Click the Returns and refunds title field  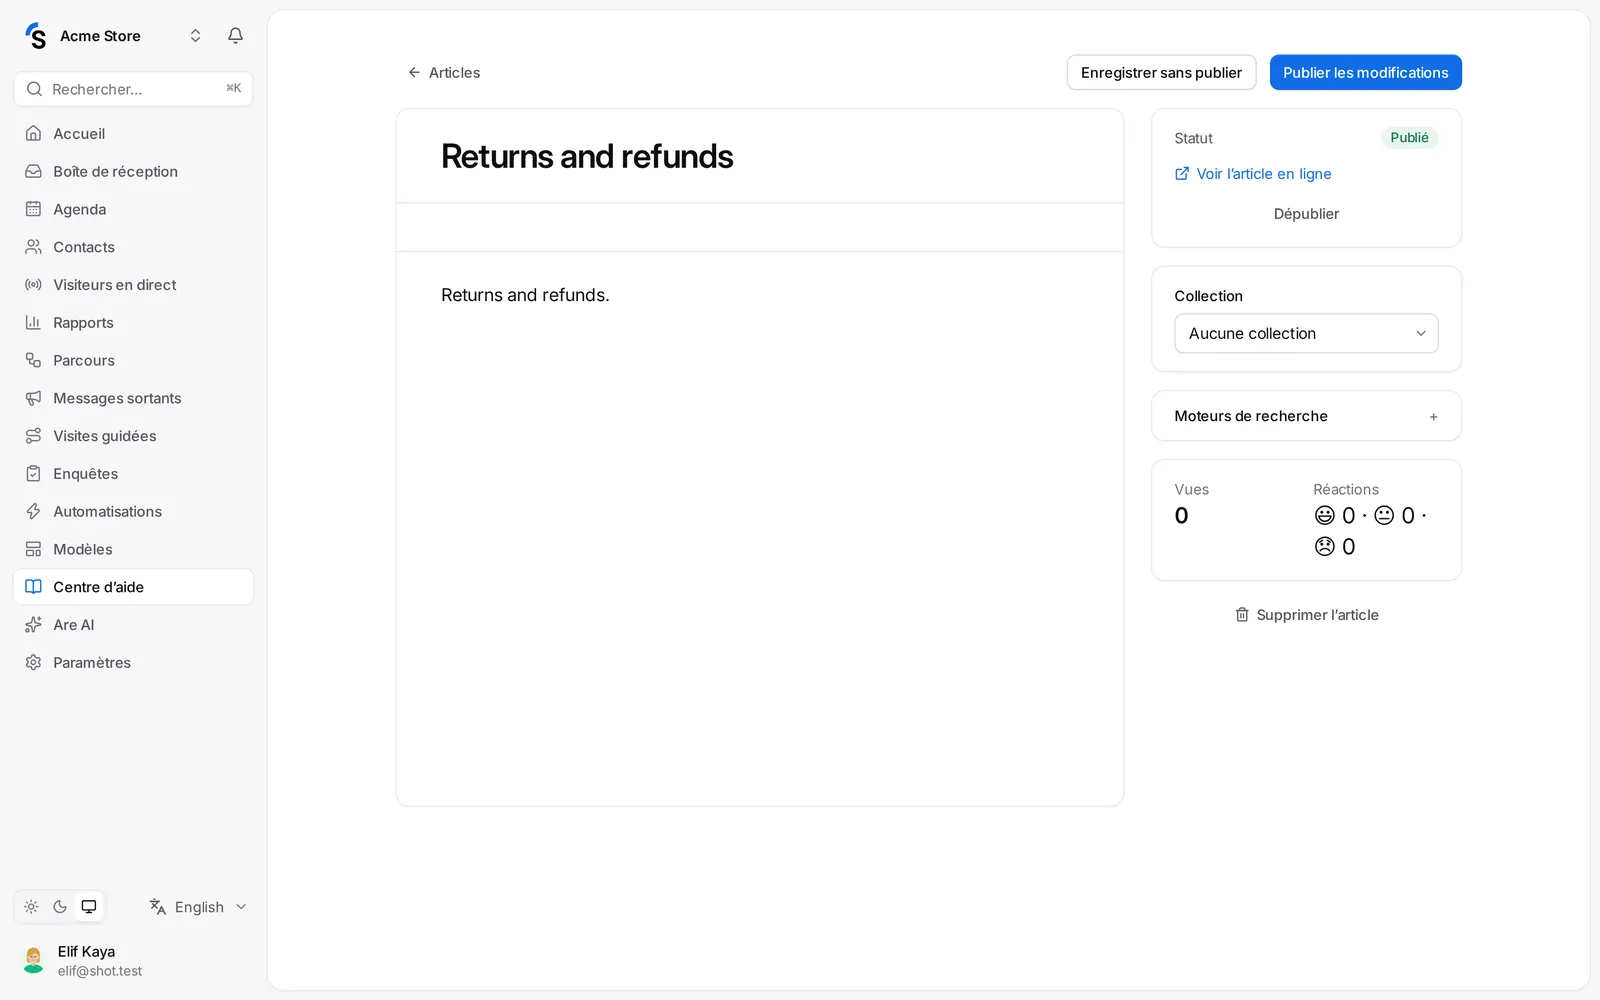pos(760,157)
